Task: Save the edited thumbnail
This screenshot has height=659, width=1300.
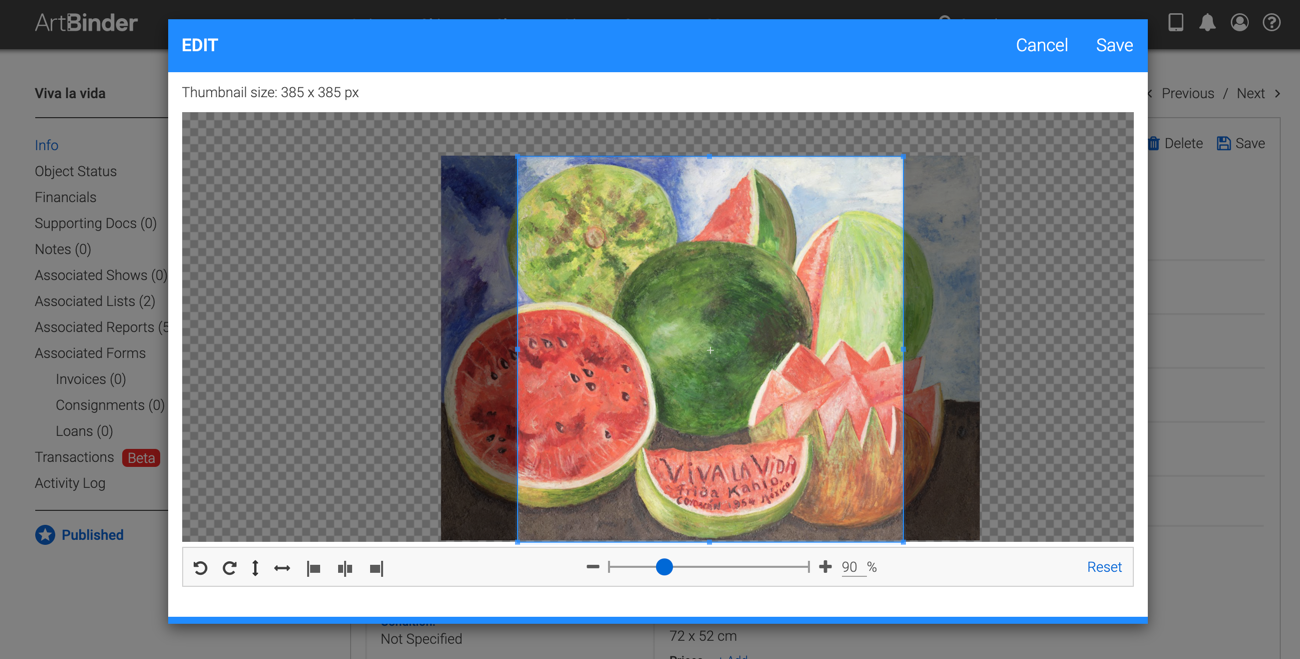Action: (x=1114, y=45)
